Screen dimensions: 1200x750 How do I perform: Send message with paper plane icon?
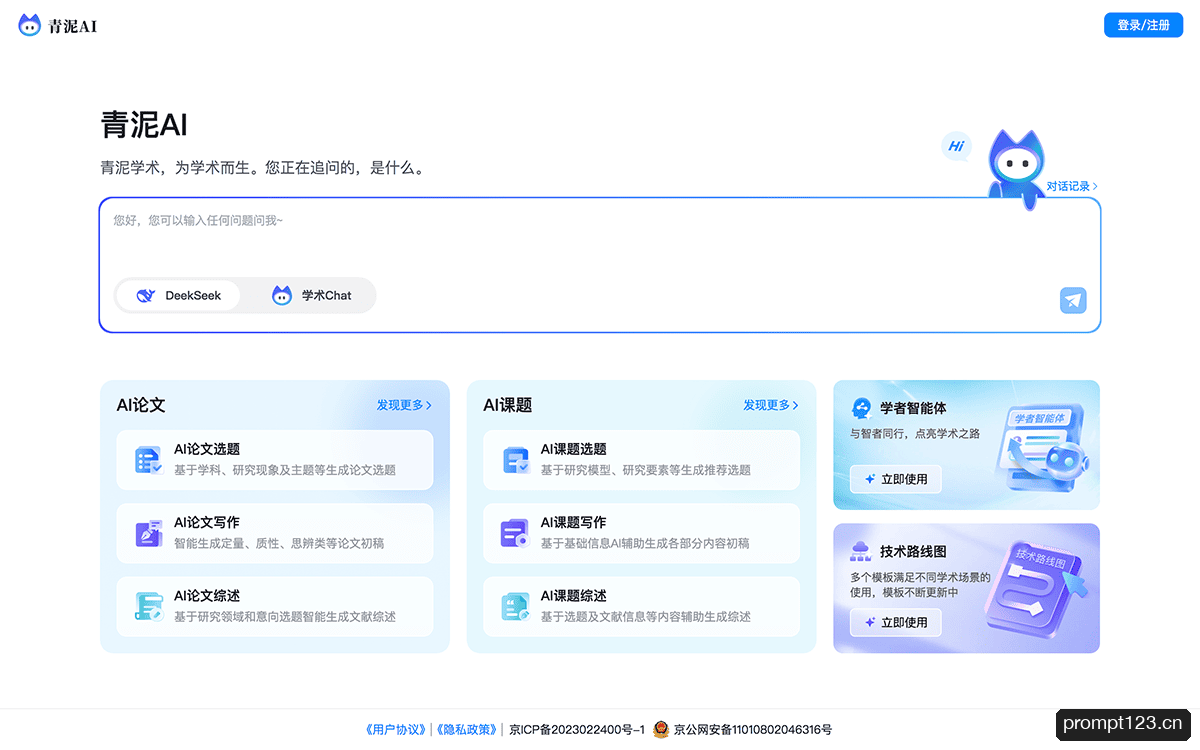(1073, 300)
